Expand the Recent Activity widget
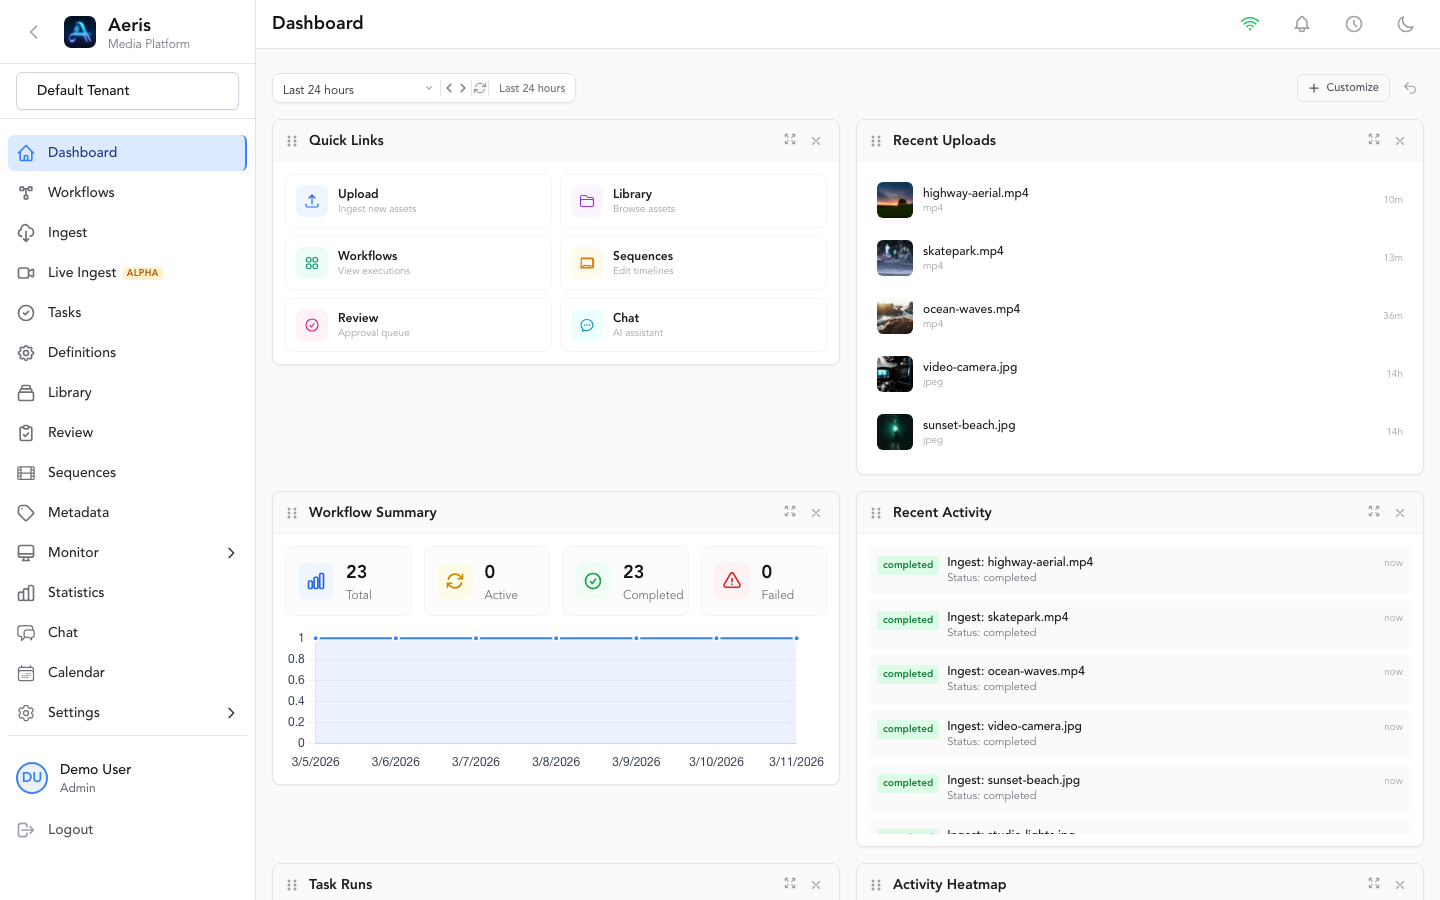The width and height of the screenshot is (1440, 900). pos(1374,512)
